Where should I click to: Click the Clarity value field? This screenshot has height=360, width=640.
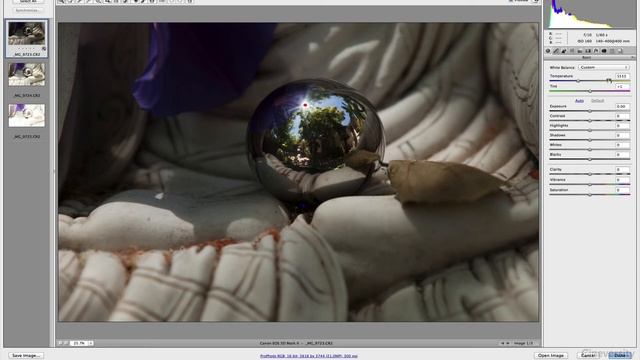[622, 169]
